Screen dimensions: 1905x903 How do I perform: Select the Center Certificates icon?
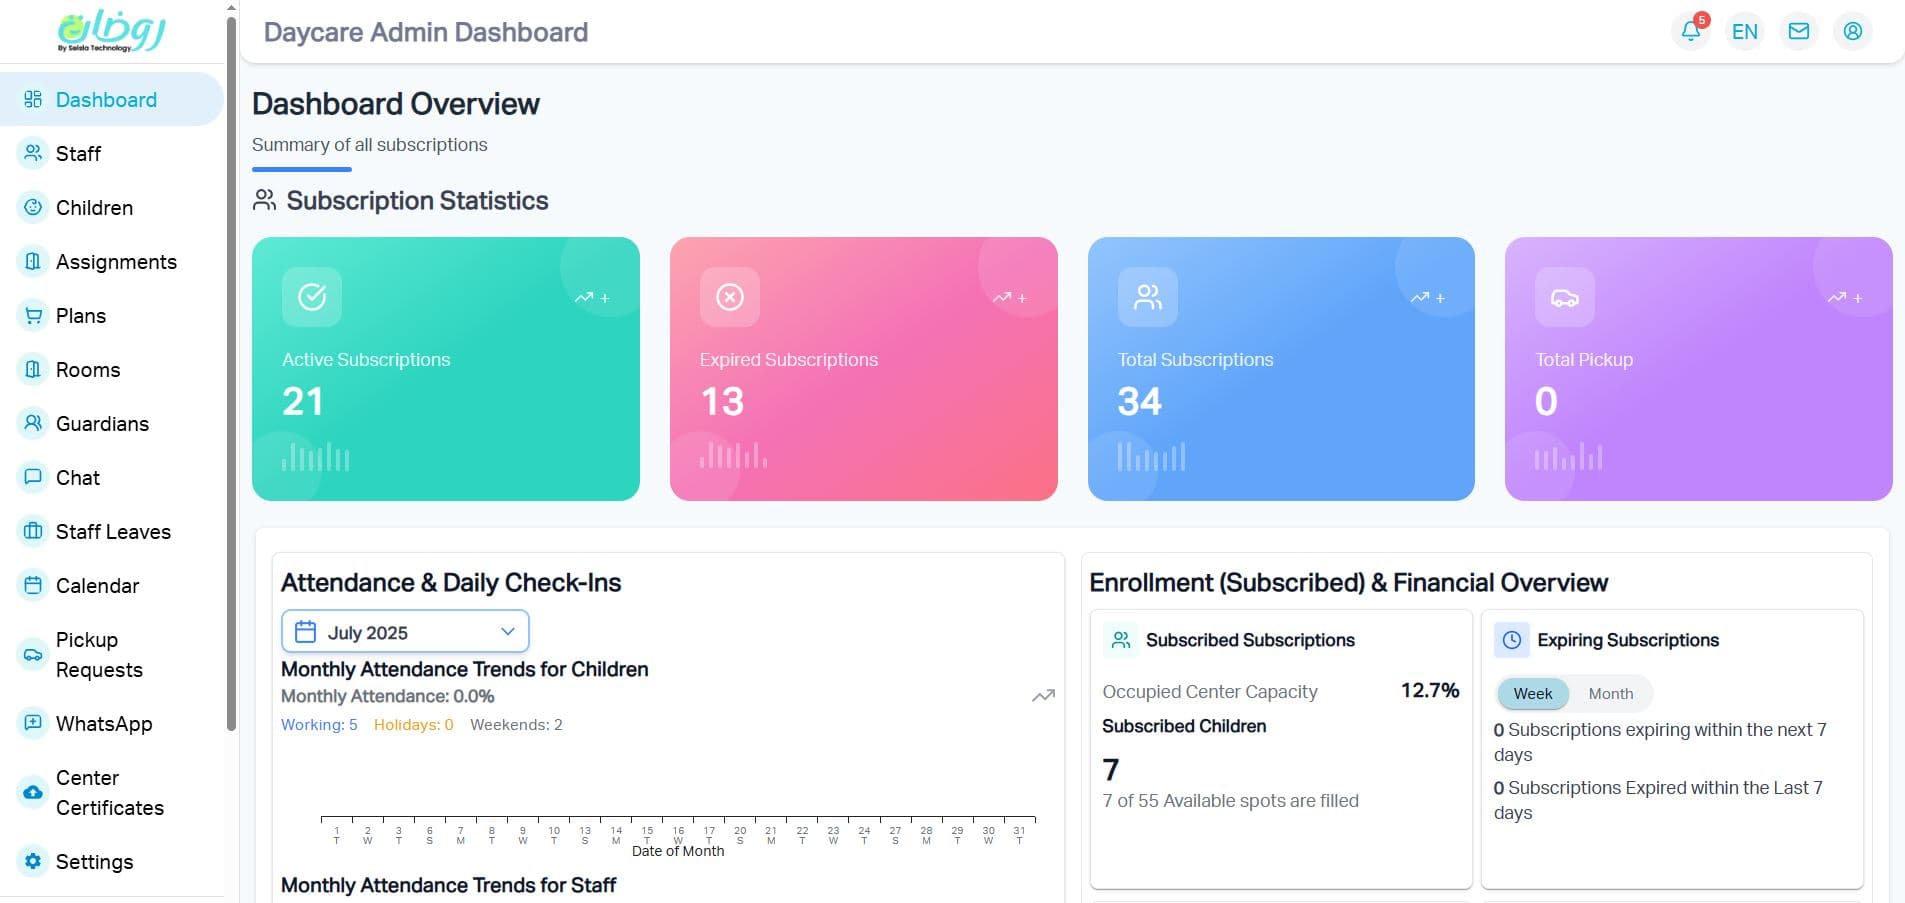33,792
